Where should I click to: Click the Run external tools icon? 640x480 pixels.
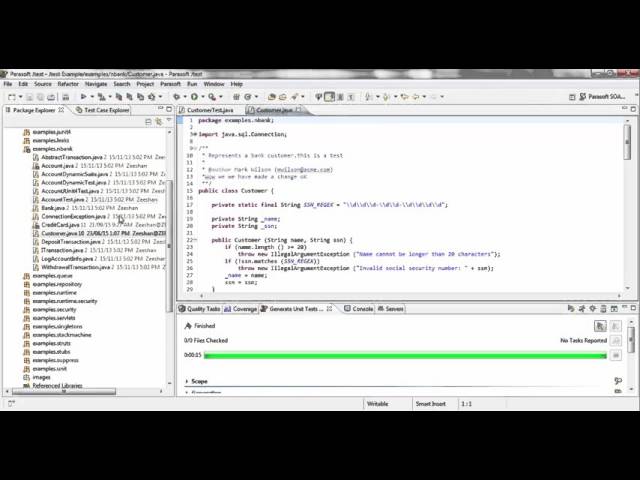[x=212, y=97]
